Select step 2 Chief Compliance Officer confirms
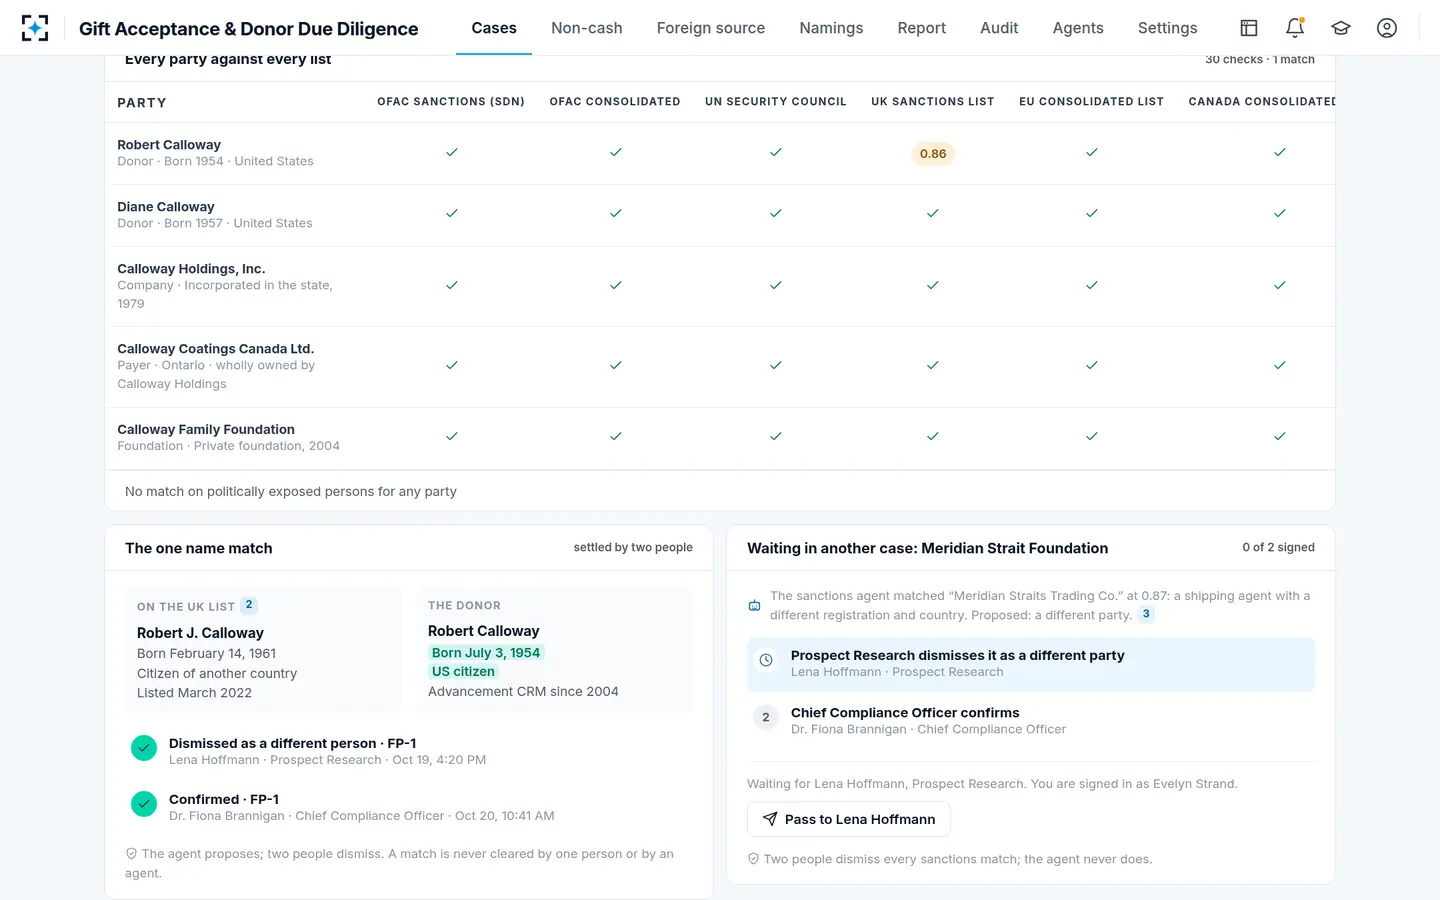The image size is (1440, 900). (1031, 720)
